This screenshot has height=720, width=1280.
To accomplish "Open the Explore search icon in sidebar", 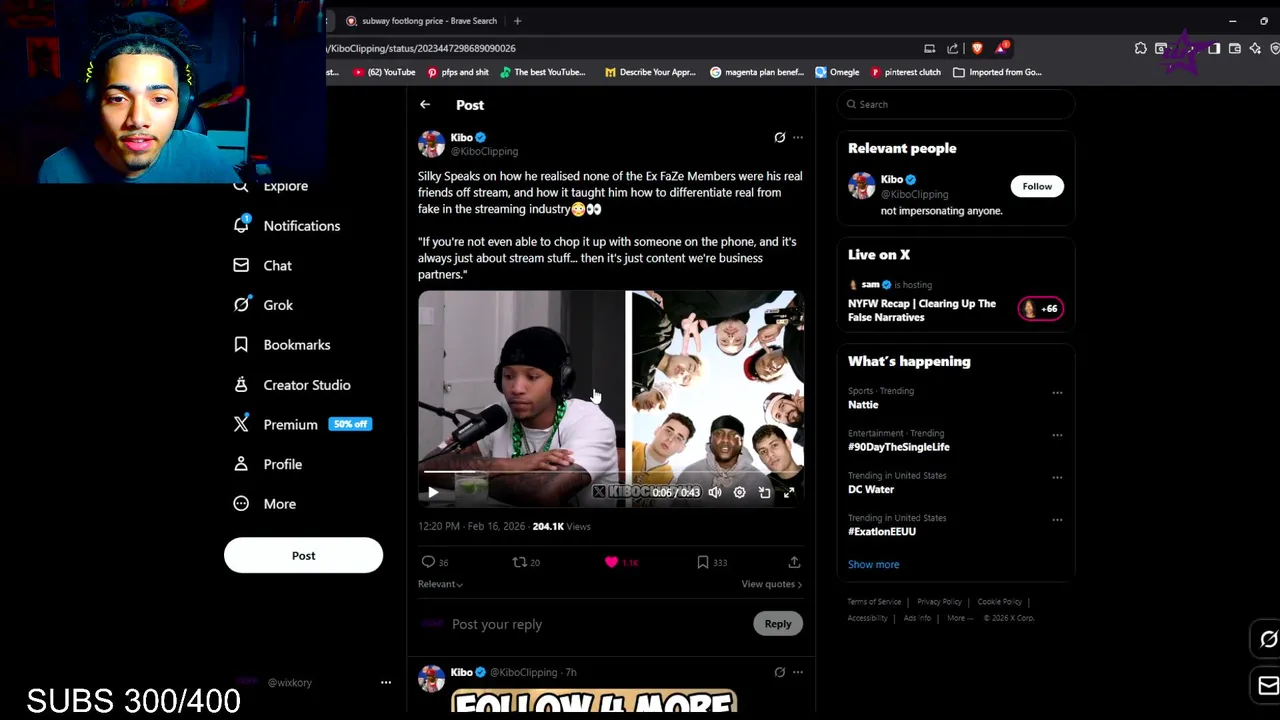I will pos(241,186).
